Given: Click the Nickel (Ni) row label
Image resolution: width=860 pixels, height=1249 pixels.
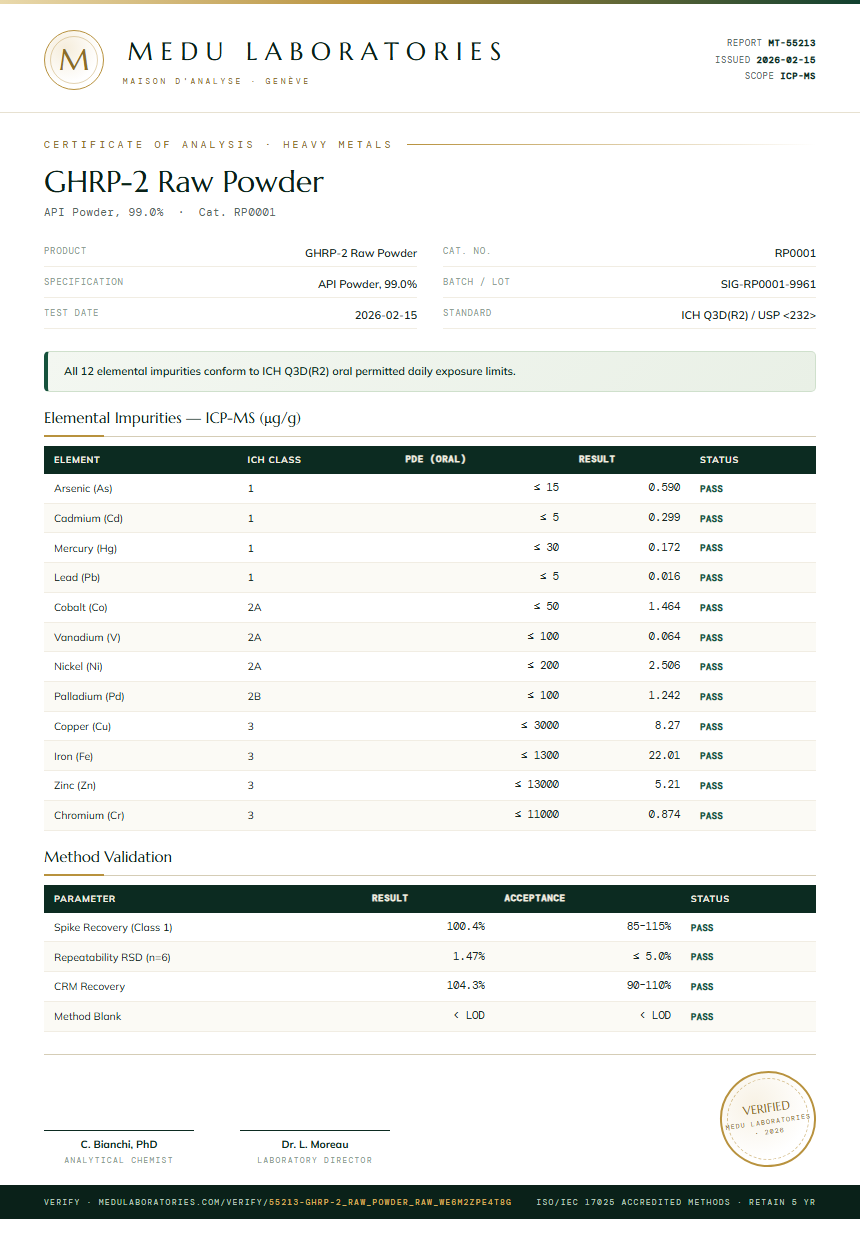Looking at the screenshot, I should [78, 667].
